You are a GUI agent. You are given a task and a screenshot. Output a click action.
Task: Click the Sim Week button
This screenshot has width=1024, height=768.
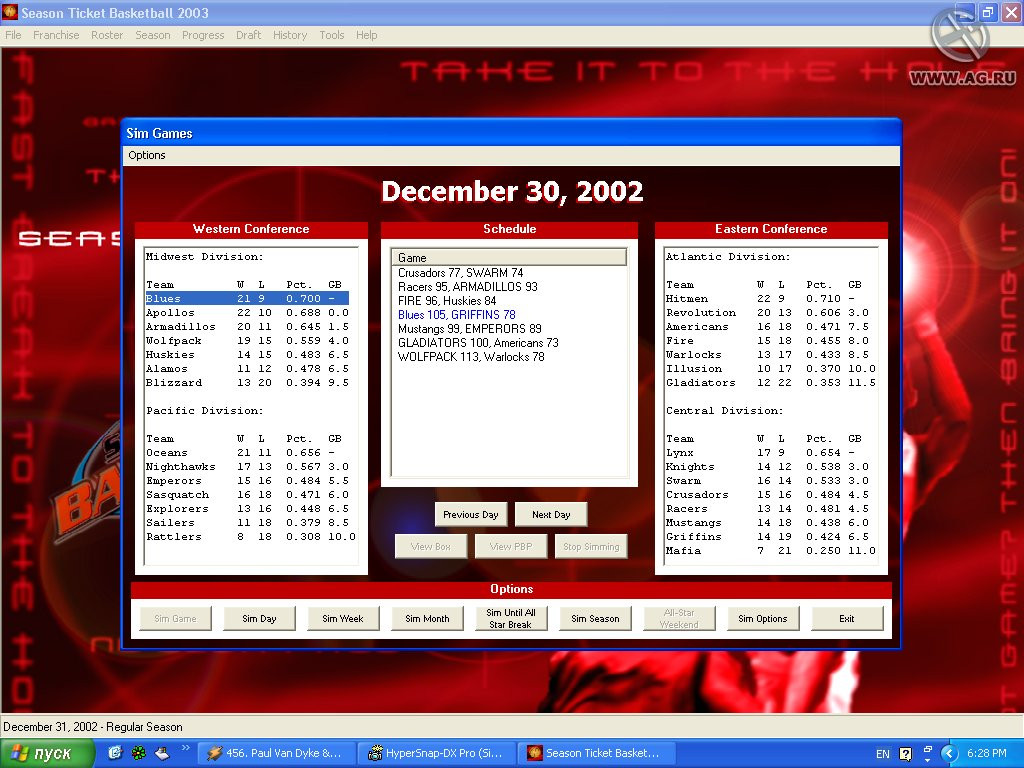coord(343,618)
